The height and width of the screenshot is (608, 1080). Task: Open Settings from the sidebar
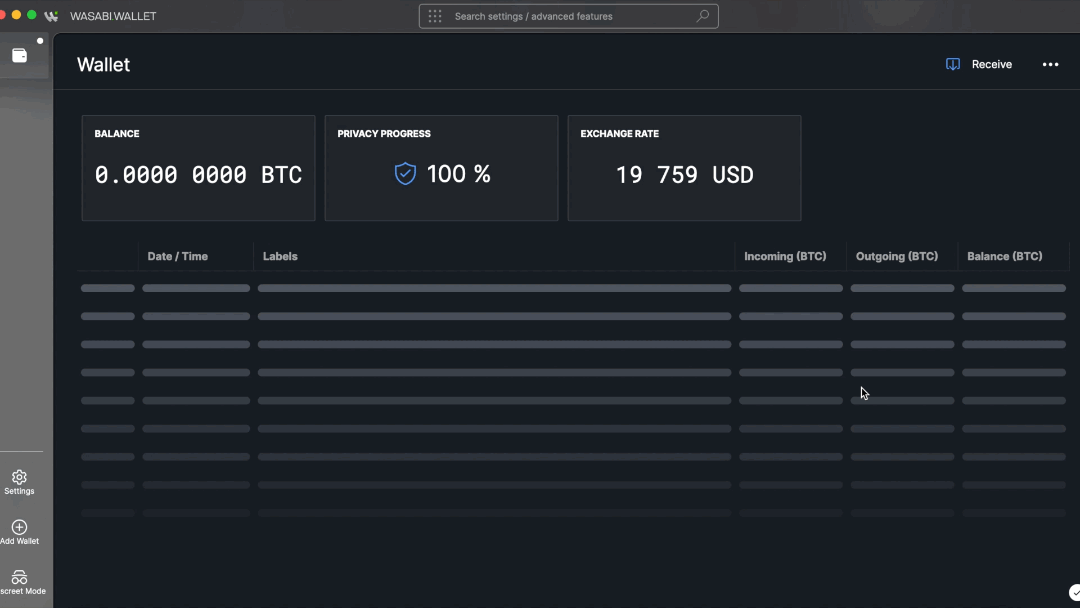pos(19,482)
